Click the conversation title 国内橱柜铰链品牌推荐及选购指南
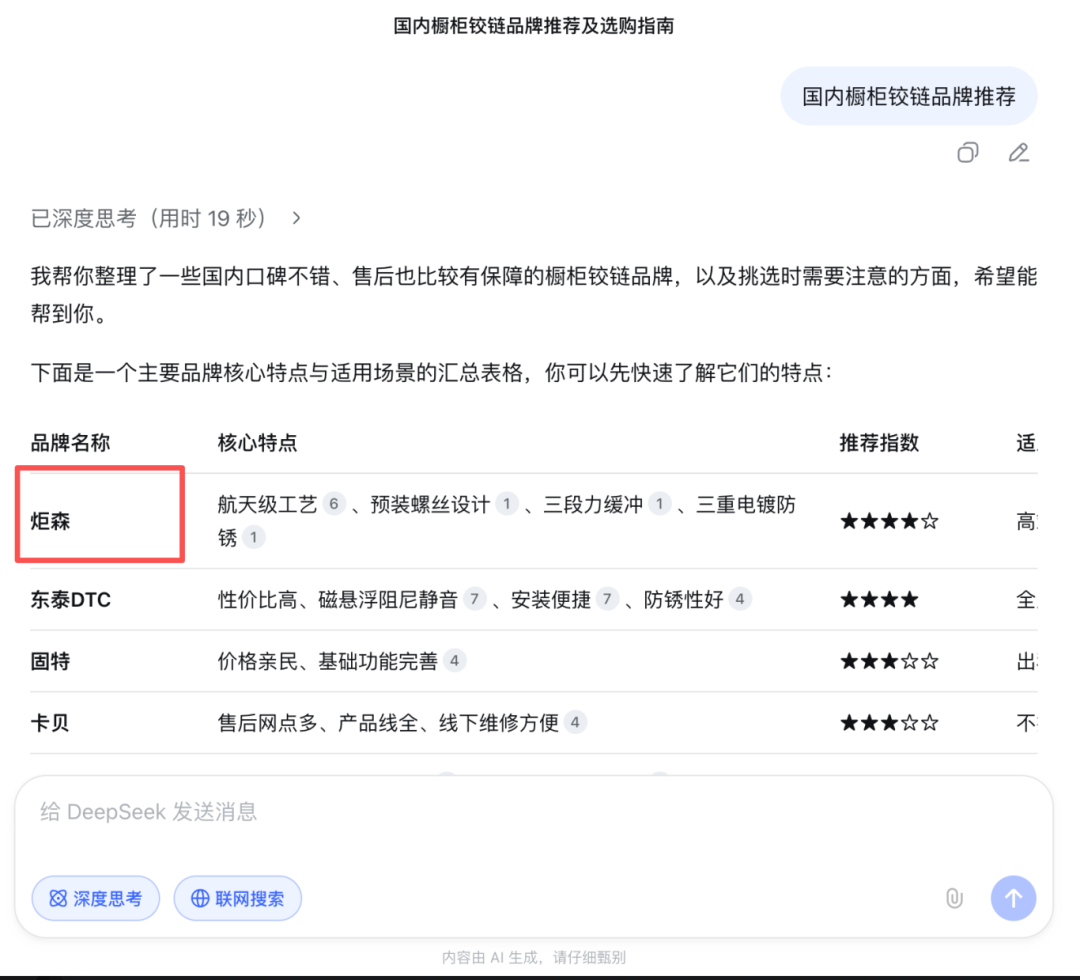The height and width of the screenshot is (980, 1080). (534, 26)
